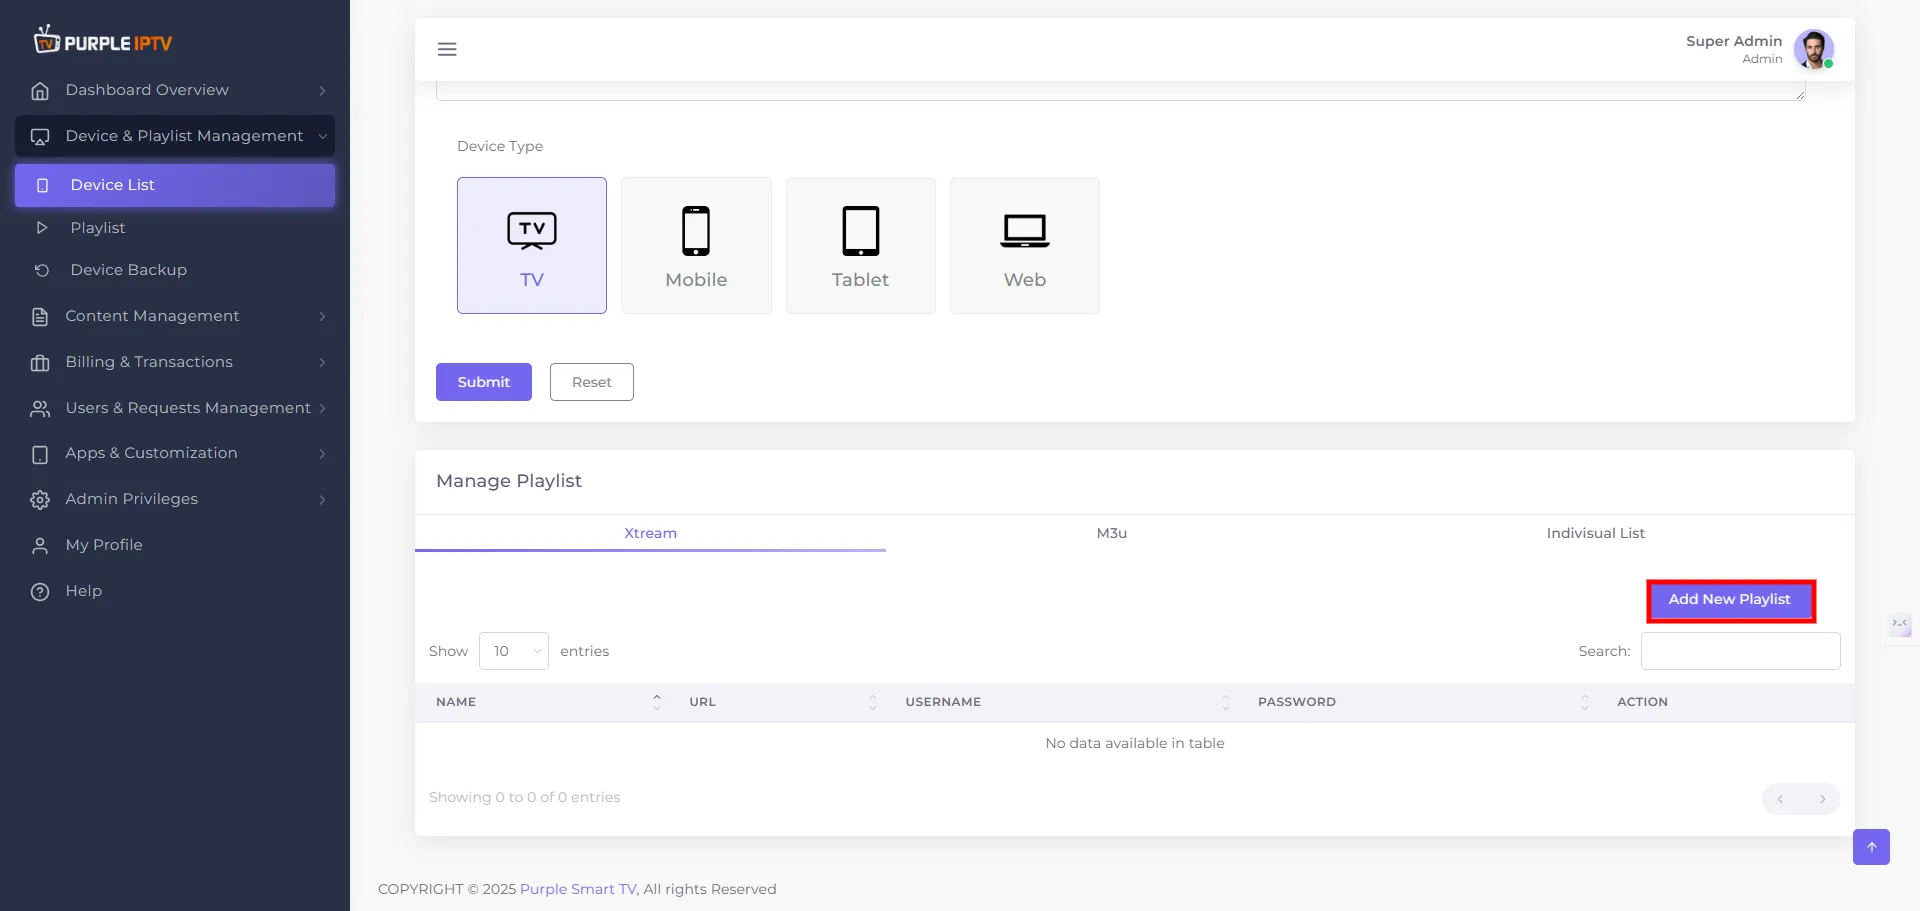Open Device List in the sidebar
This screenshot has height=911, width=1920.
click(x=175, y=185)
